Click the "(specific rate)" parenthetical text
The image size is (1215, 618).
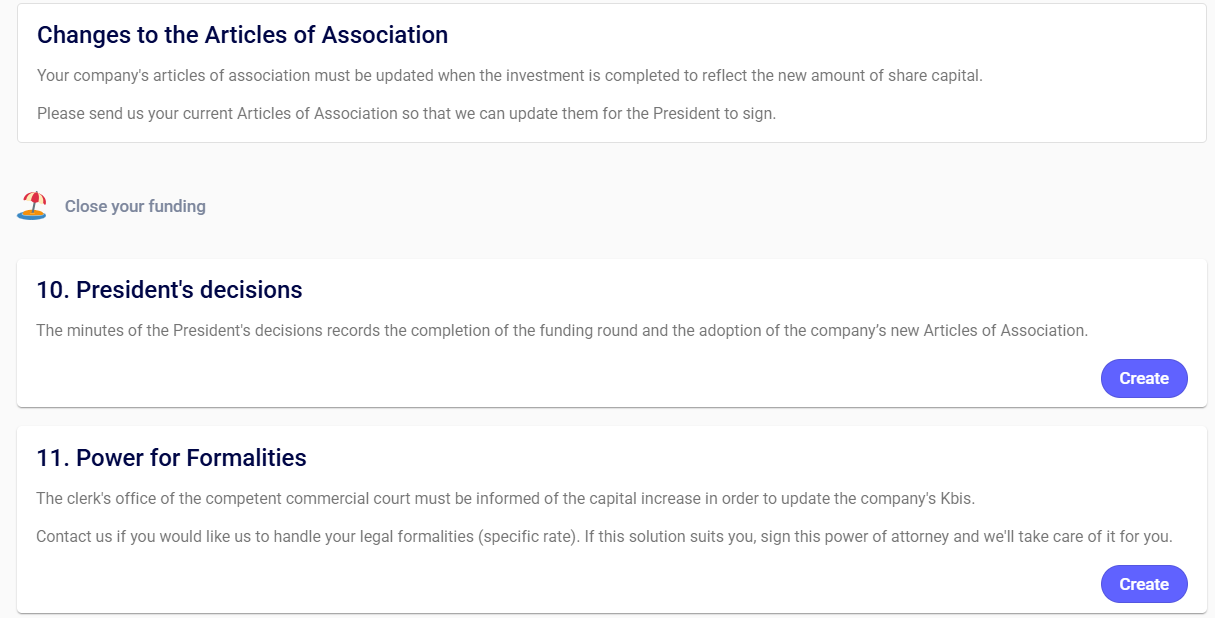point(526,536)
